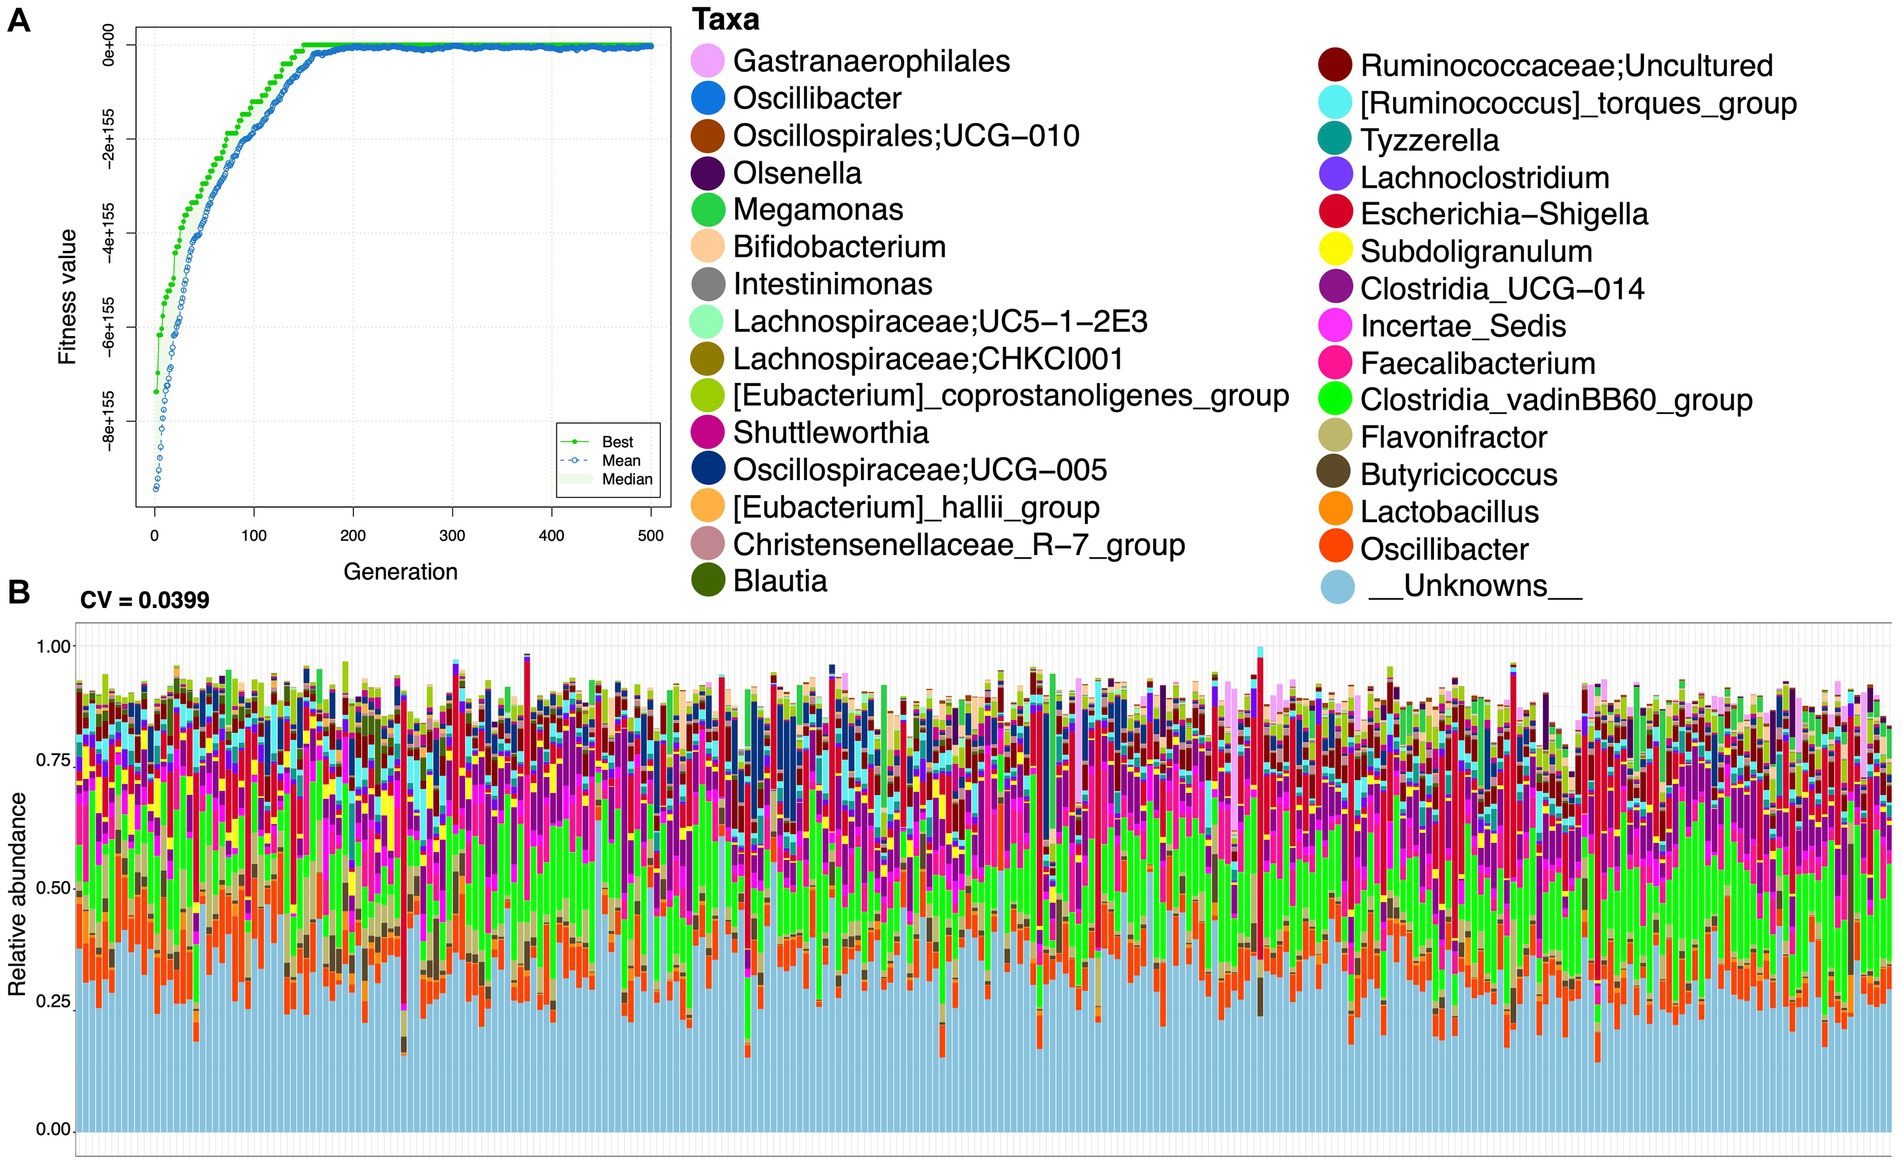Click the '-2e+155' fitness tick label
This screenshot has height=1163, width=1902.
coord(108,138)
